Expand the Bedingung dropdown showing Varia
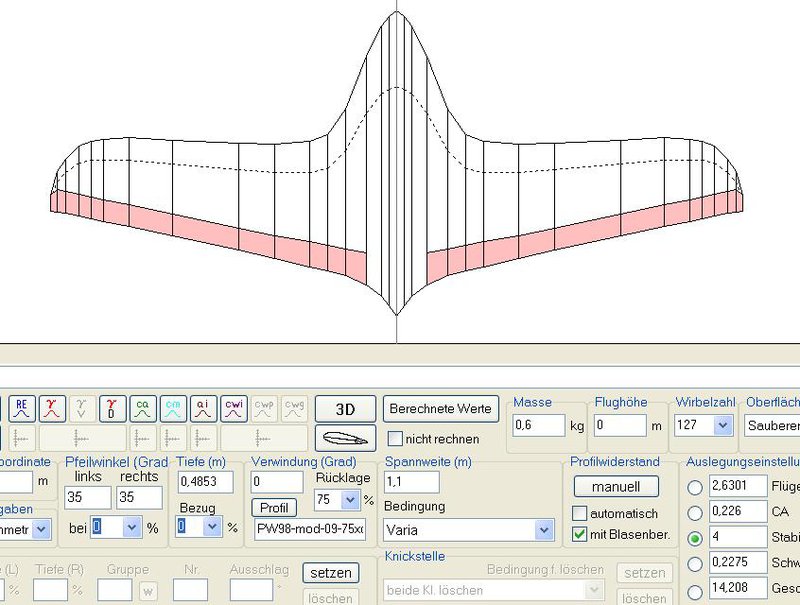Image resolution: width=800 pixels, height=605 pixels. click(544, 530)
